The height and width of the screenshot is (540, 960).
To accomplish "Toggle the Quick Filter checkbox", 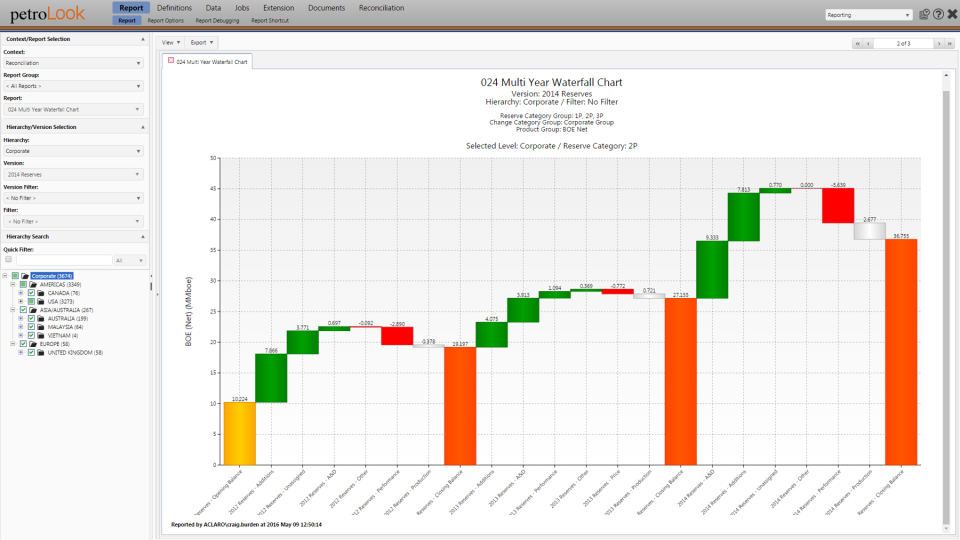I will [9, 260].
